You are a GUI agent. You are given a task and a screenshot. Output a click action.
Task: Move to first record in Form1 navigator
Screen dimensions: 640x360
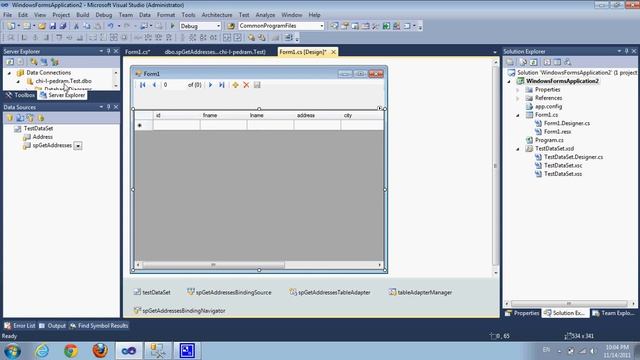142,85
